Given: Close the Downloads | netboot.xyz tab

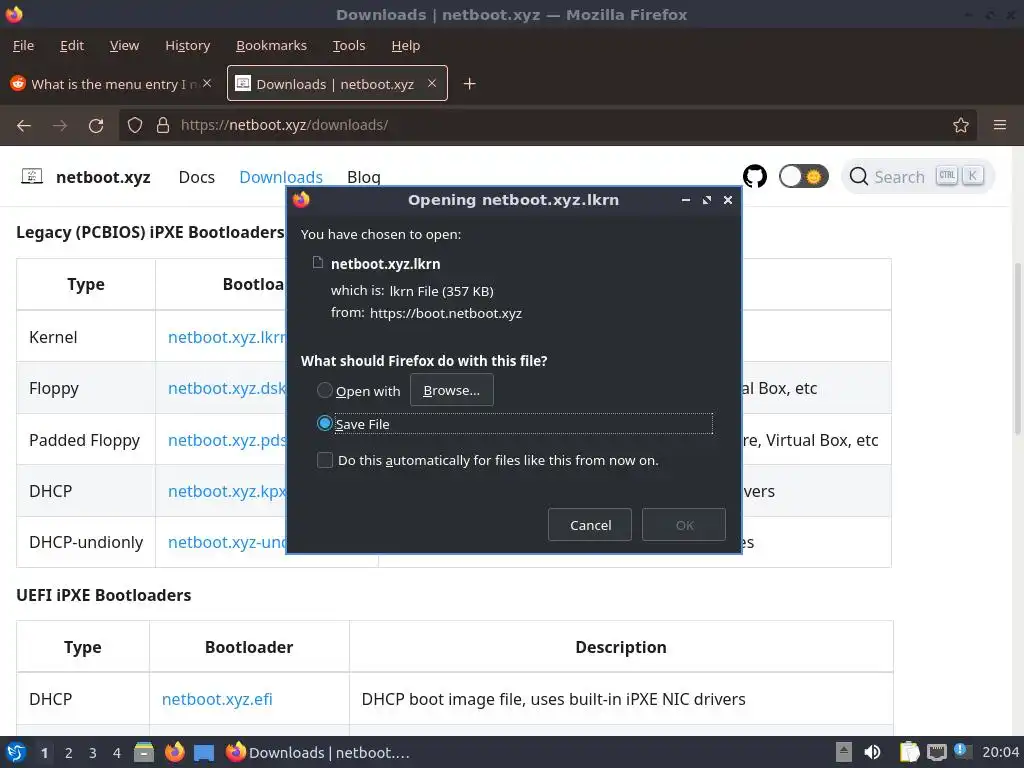Looking at the screenshot, I should pos(432,83).
